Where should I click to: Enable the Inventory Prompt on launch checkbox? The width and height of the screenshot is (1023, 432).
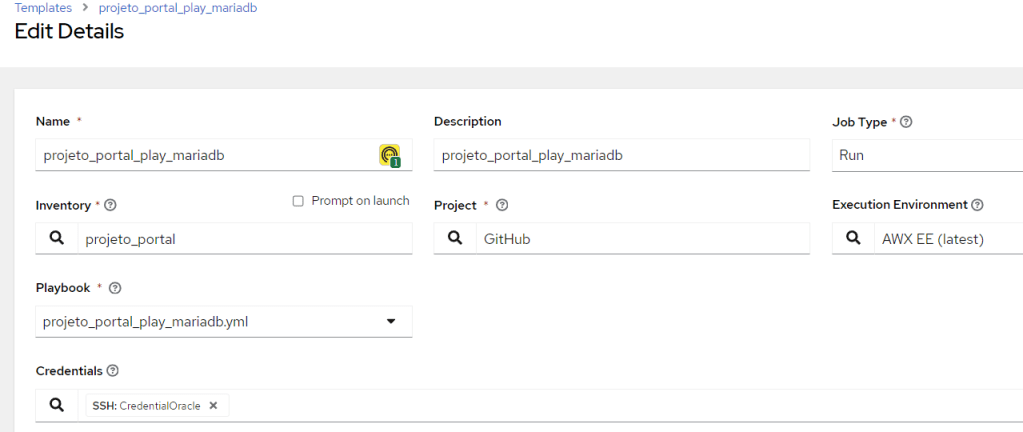298,201
